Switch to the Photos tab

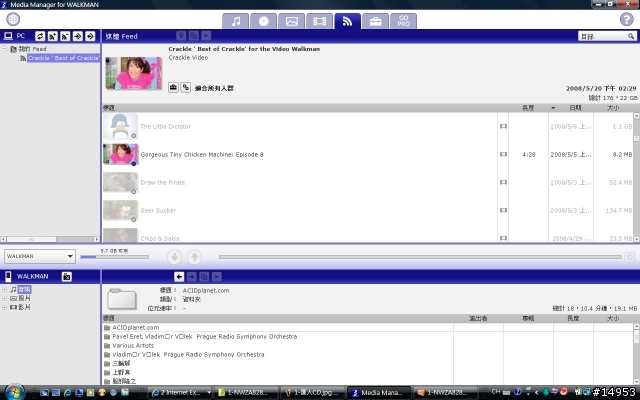(x=291, y=21)
